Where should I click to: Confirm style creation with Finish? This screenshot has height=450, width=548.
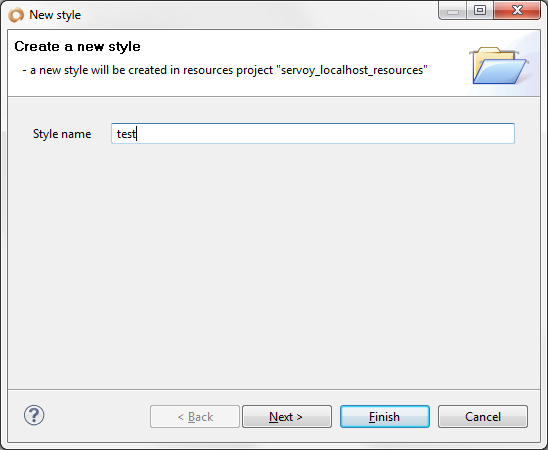385,416
